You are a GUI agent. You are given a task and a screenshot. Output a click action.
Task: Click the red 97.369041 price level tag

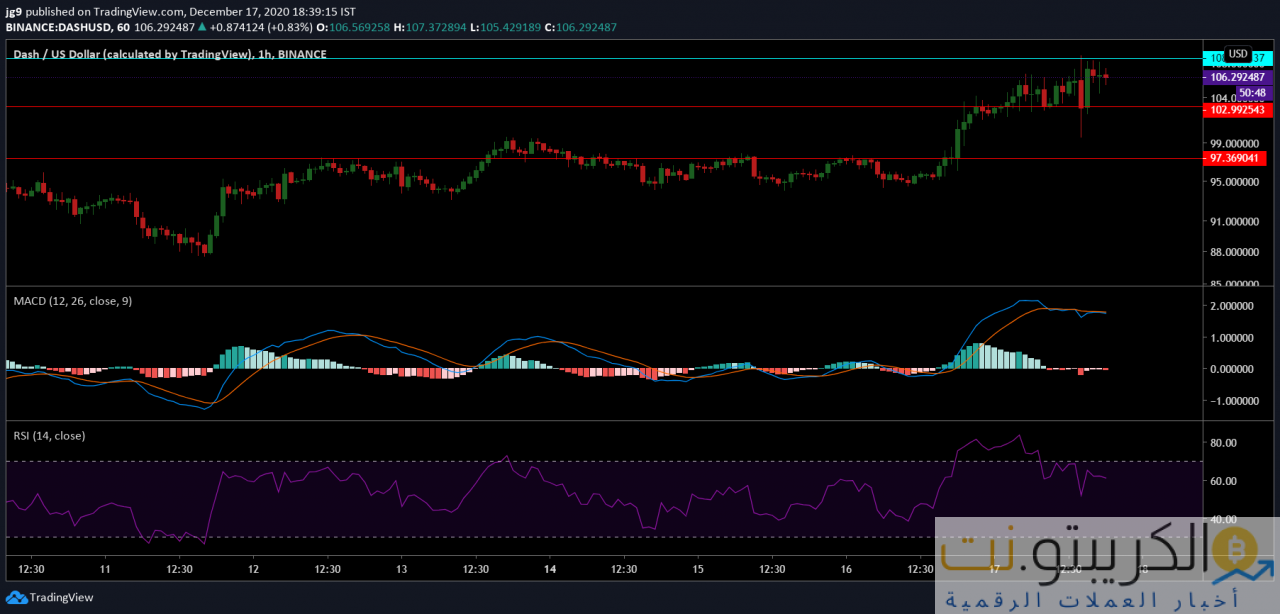coord(1236,158)
